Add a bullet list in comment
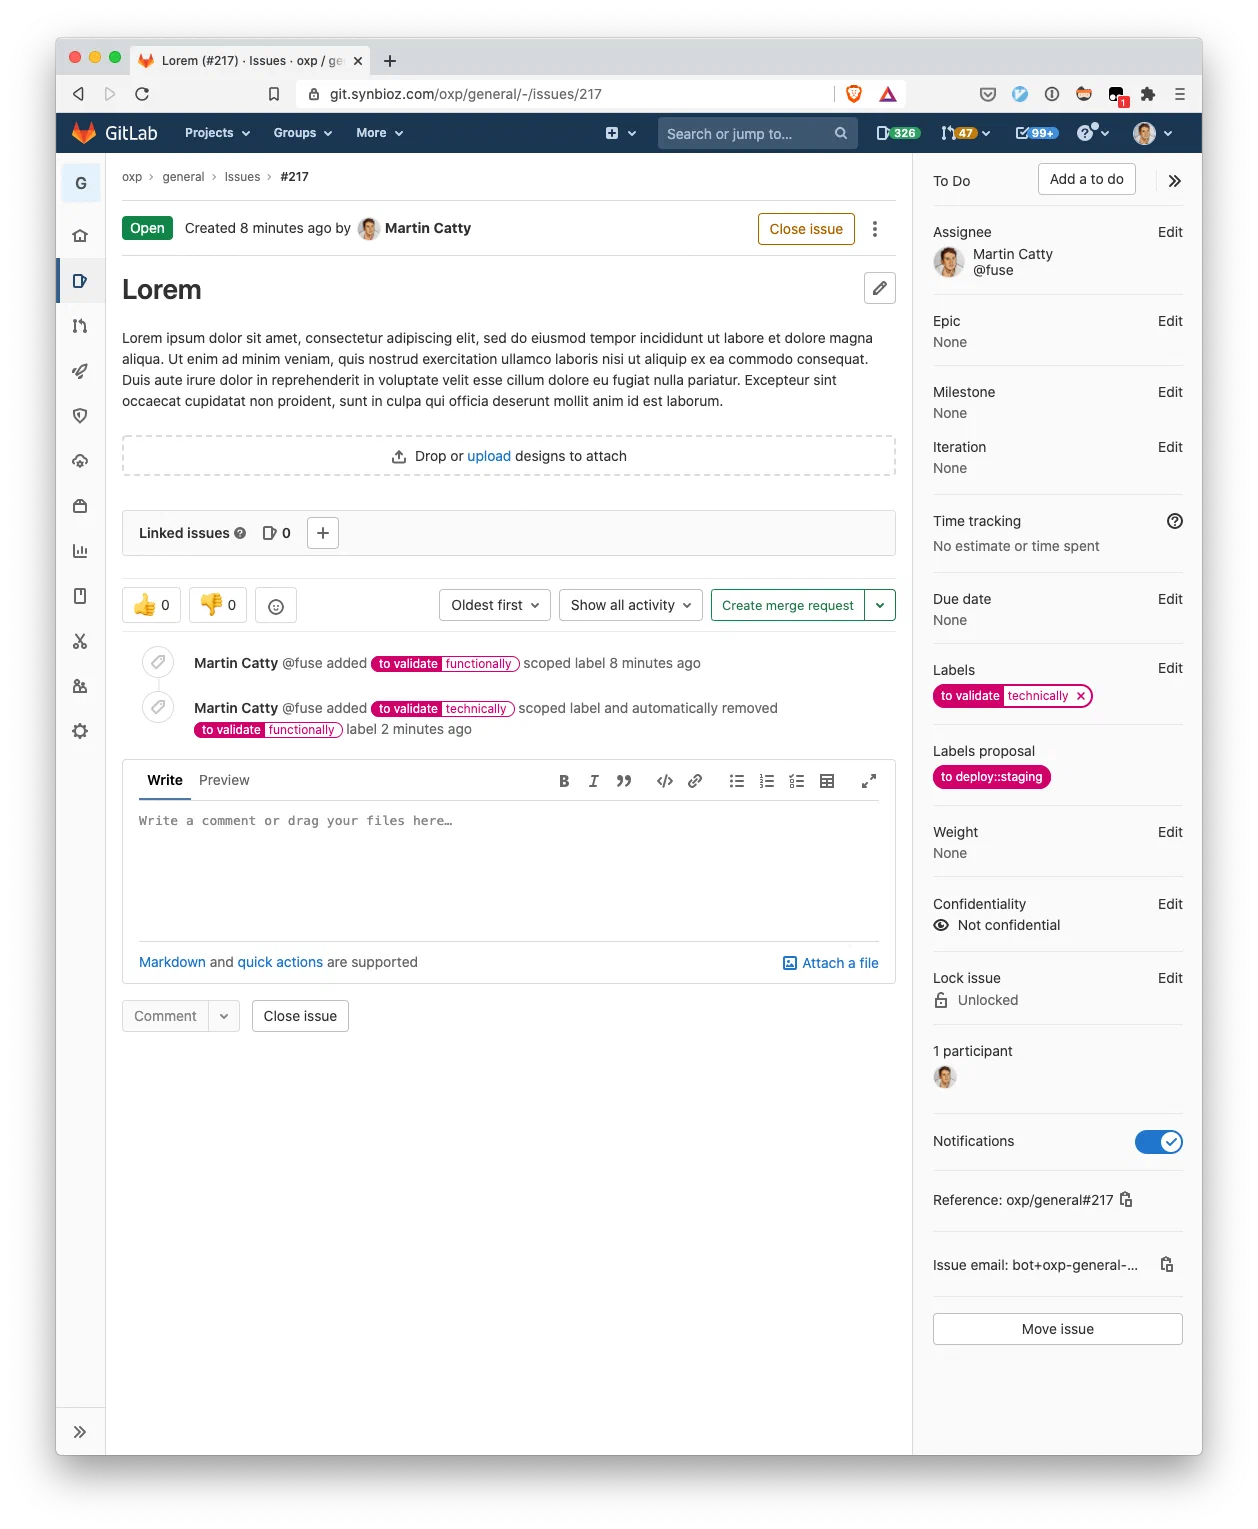 [737, 781]
